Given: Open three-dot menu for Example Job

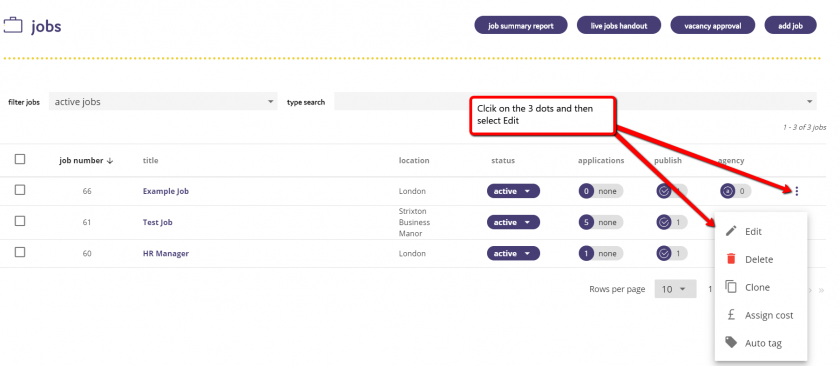Looking at the screenshot, I should coord(797,191).
